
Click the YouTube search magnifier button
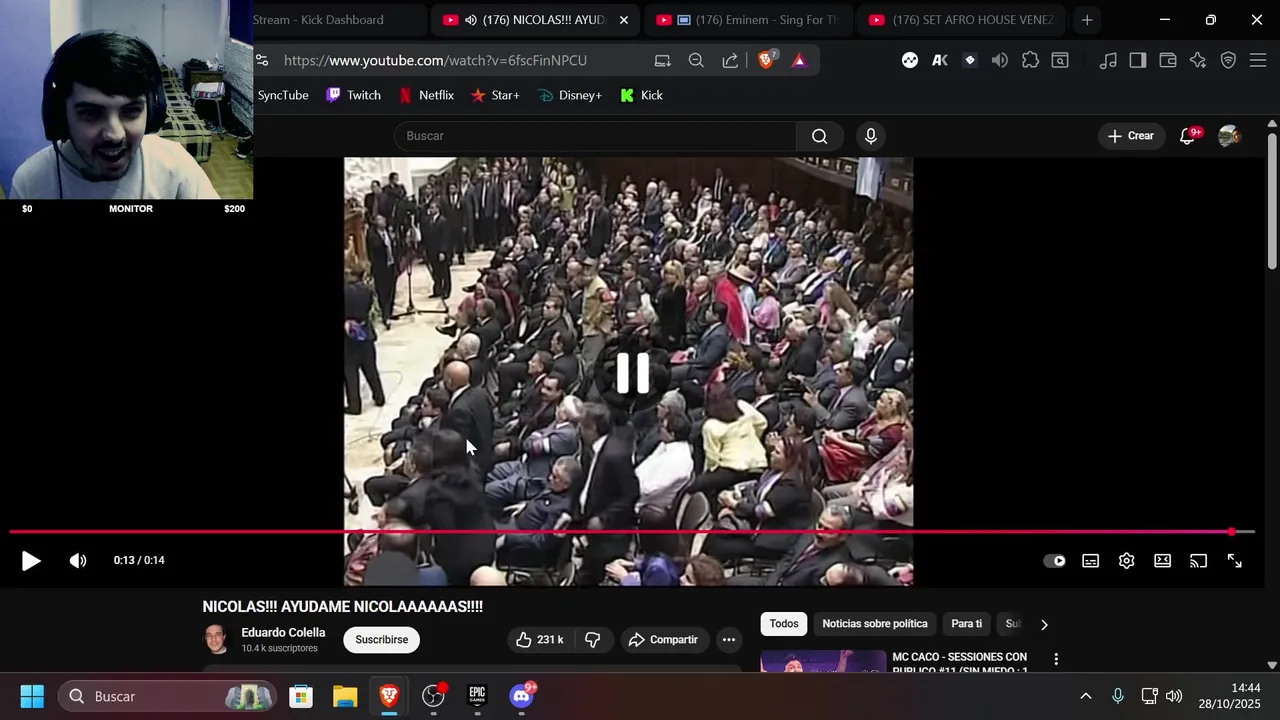point(820,136)
